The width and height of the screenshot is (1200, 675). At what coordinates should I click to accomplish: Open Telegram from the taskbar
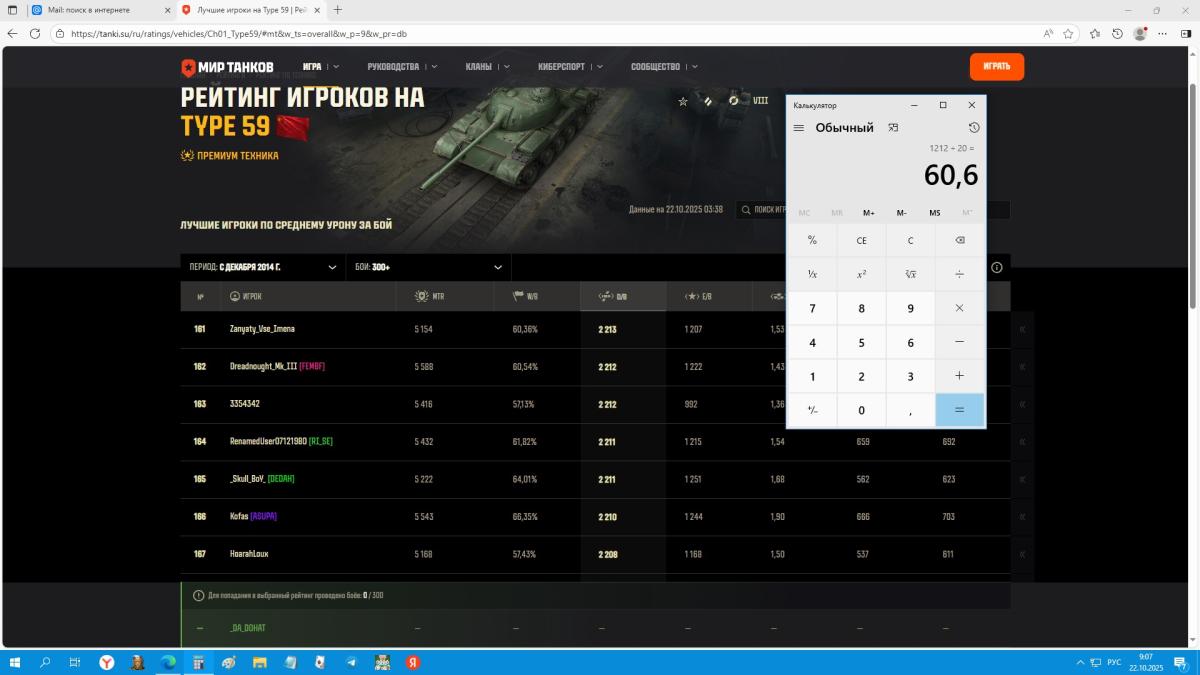pos(351,662)
